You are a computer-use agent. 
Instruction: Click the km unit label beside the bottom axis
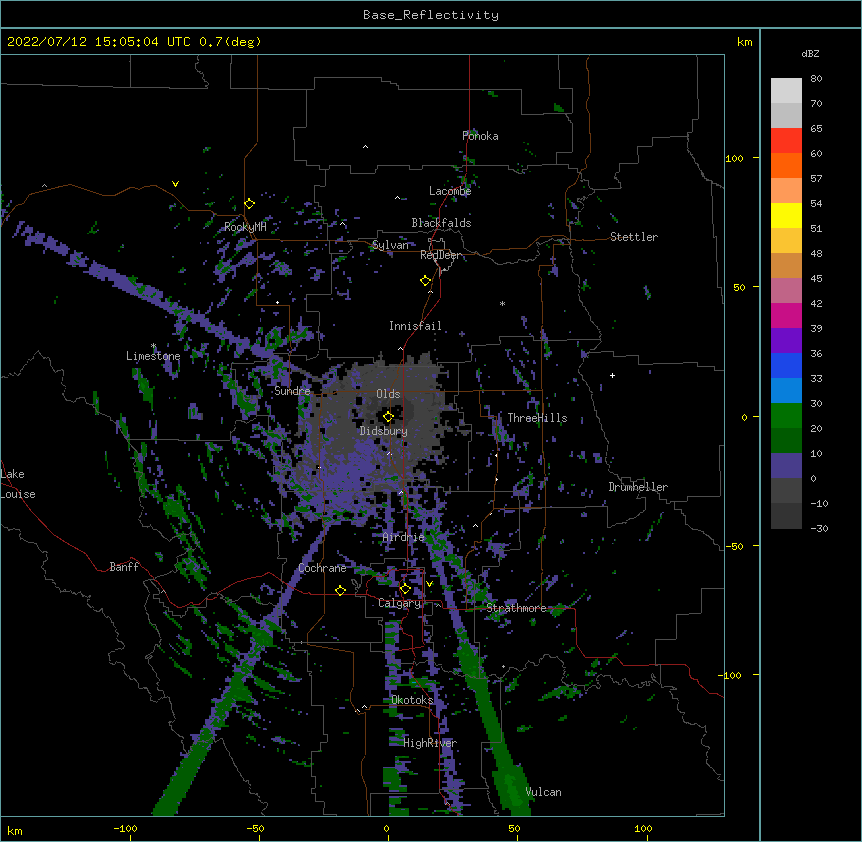[15, 830]
